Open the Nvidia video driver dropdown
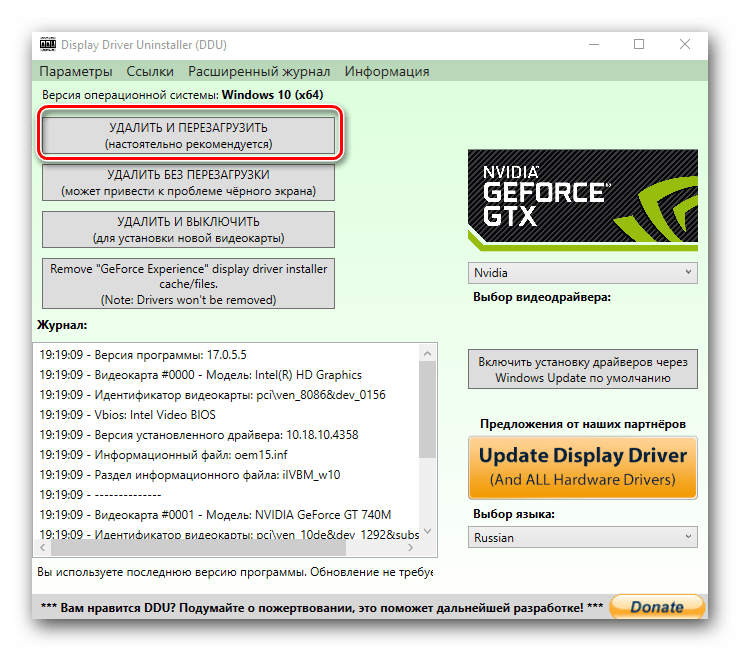Viewport: 740px width, 651px height. [583, 273]
